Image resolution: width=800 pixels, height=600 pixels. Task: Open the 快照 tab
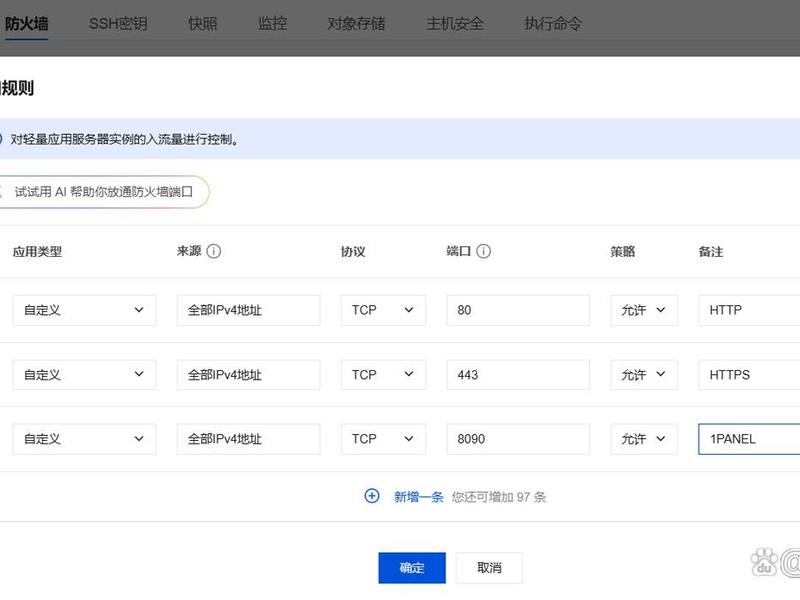(x=203, y=23)
